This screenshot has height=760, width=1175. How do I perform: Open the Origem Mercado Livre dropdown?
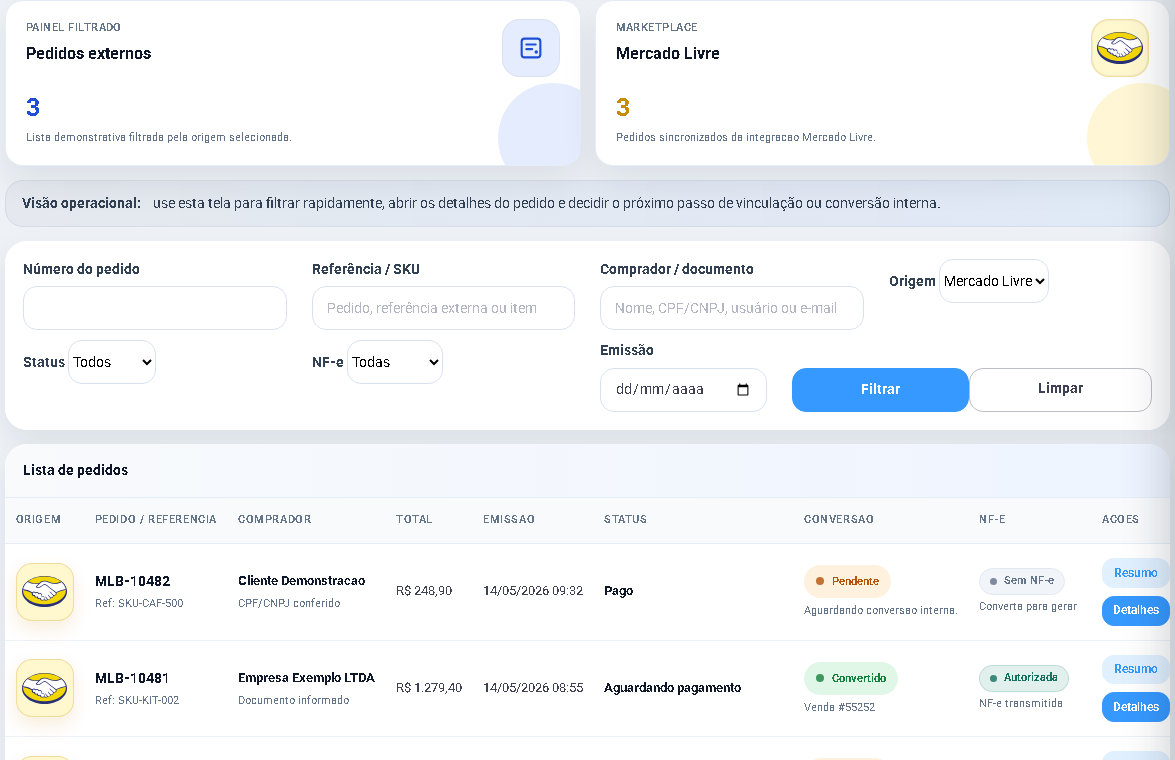coord(994,281)
